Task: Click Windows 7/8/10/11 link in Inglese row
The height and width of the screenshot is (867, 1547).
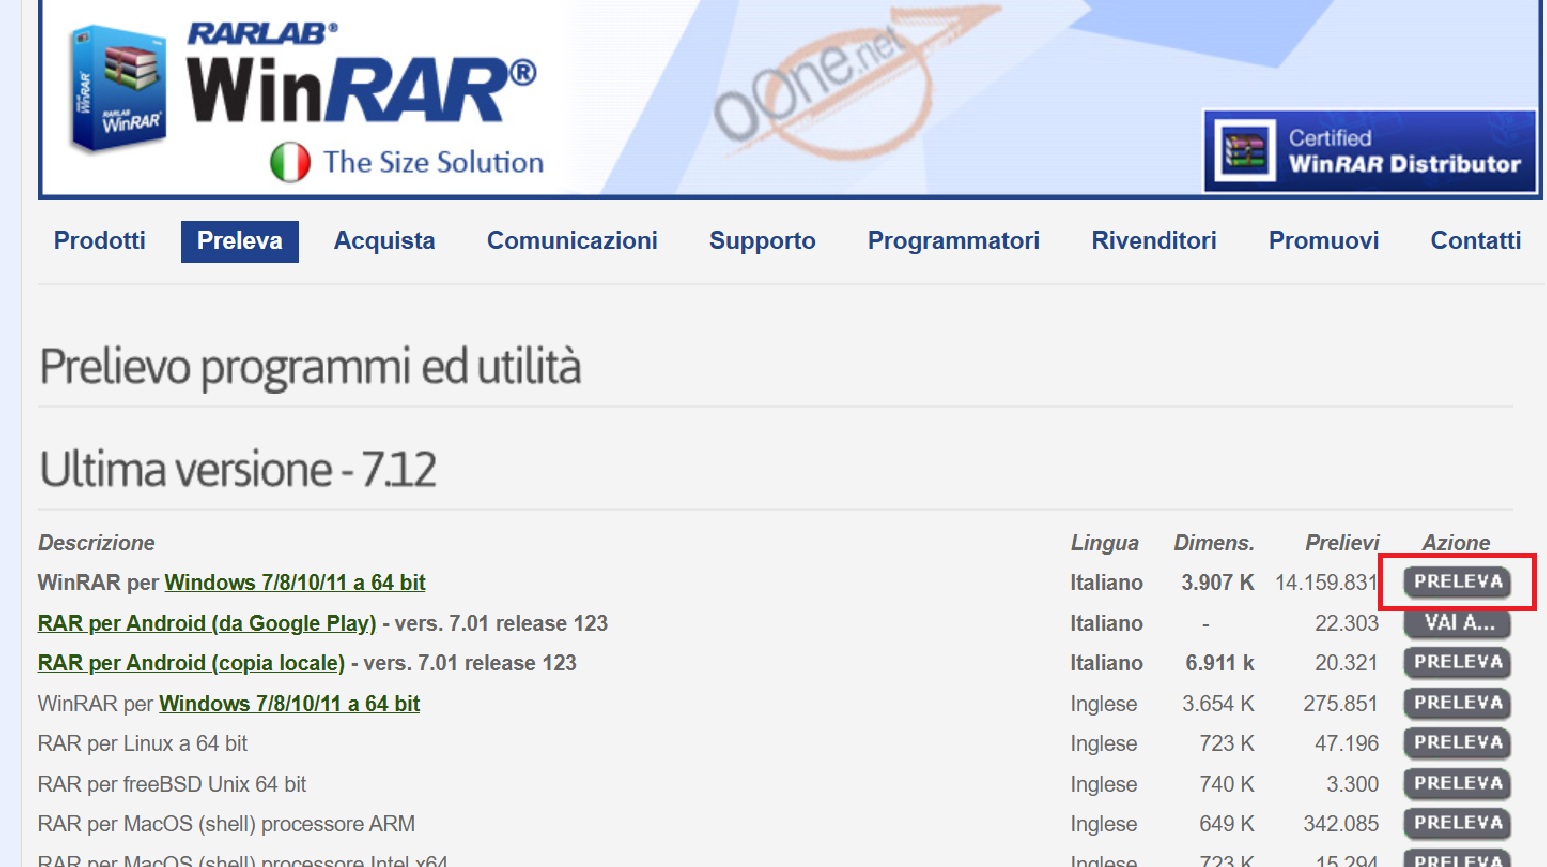Action: click(289, 704)
